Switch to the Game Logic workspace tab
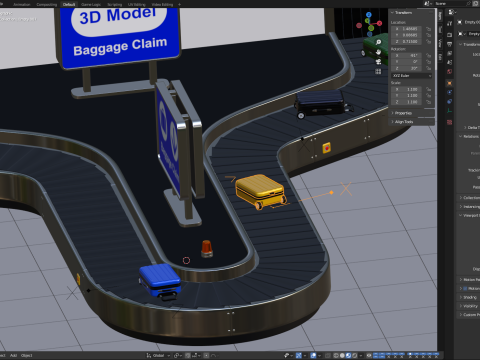The width and height of the screenshot is (480, 360). (x=91, y=4)
